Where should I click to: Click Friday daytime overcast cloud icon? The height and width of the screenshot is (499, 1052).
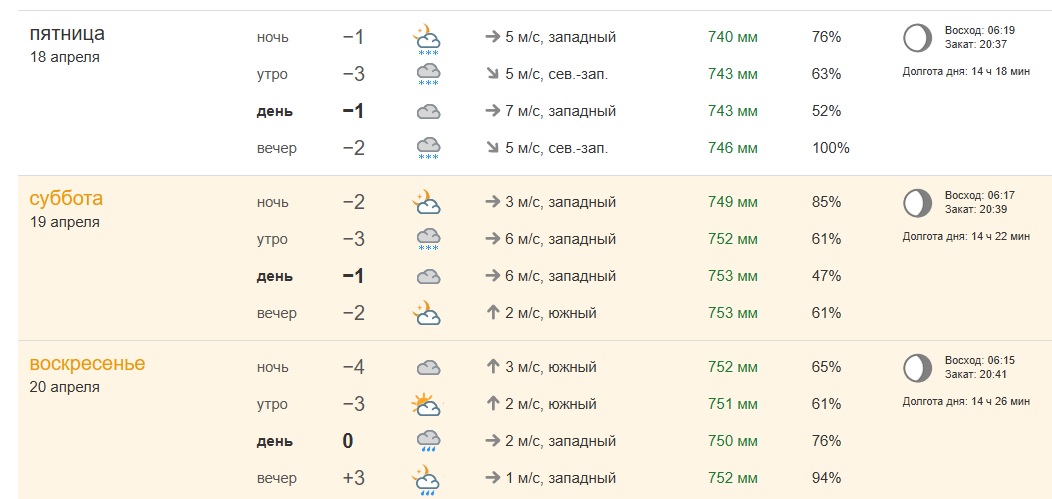[x=428, y=111]
